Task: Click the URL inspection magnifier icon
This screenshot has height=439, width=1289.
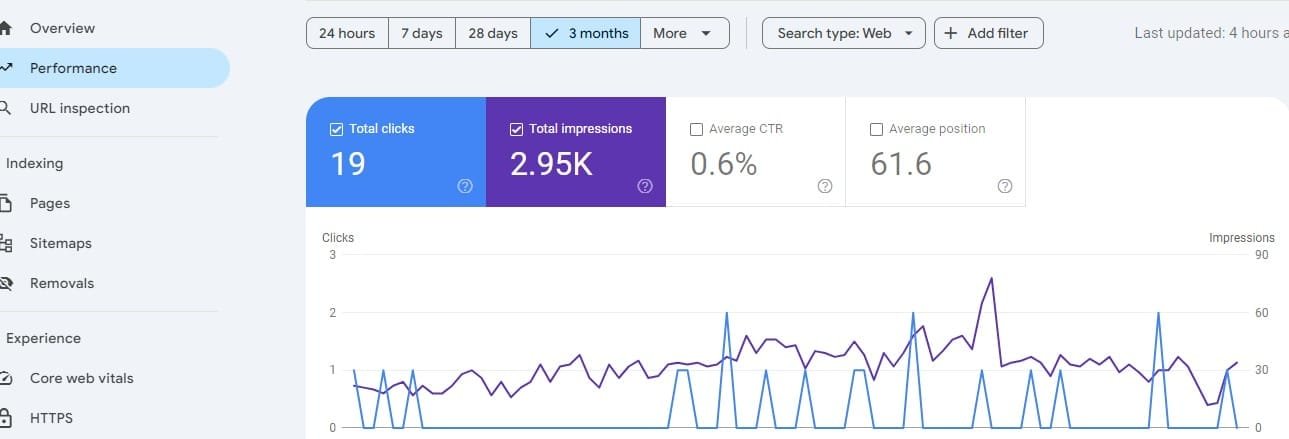Action: (5, 108)
